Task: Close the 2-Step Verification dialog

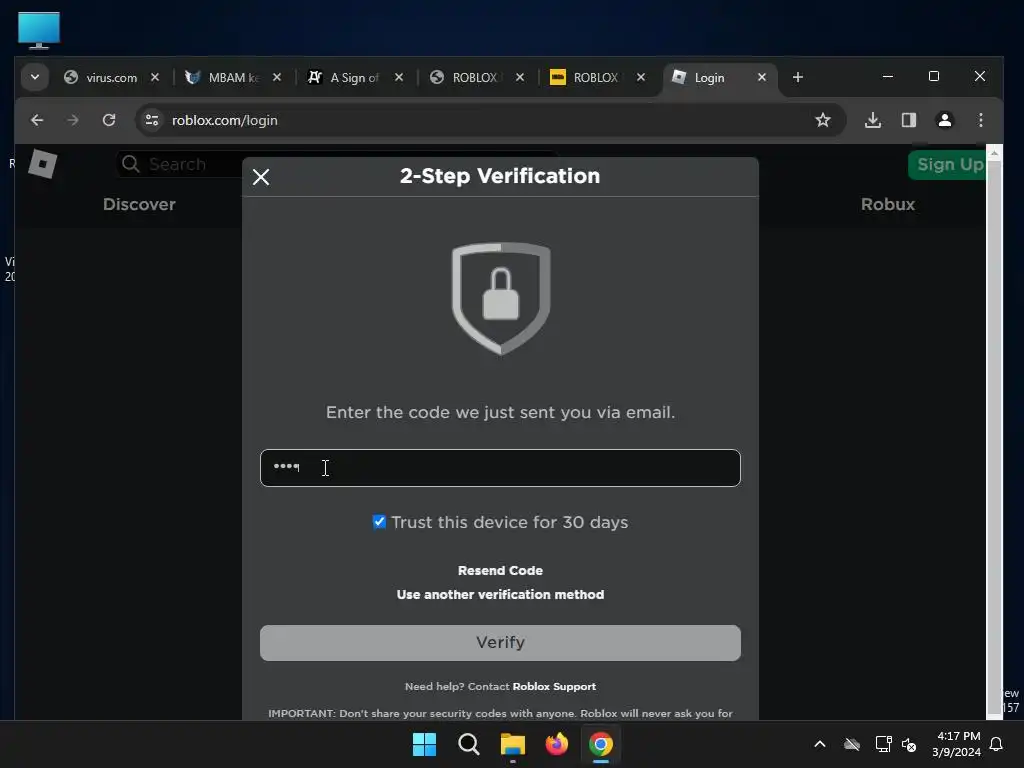Action: (261, 177)
